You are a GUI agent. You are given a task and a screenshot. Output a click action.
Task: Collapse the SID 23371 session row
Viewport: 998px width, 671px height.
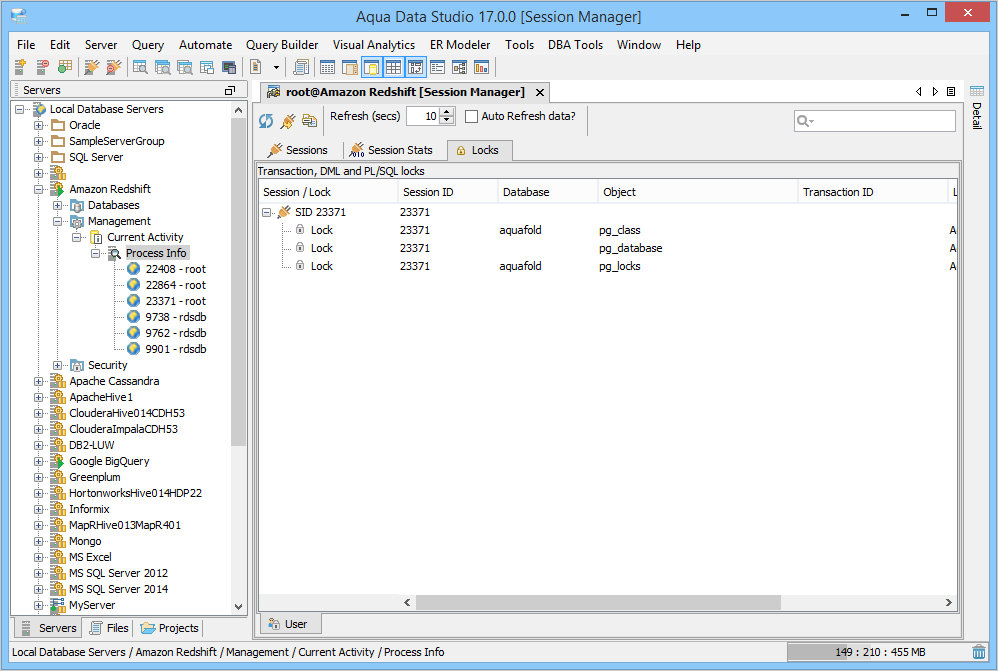(x=267, y=213)
